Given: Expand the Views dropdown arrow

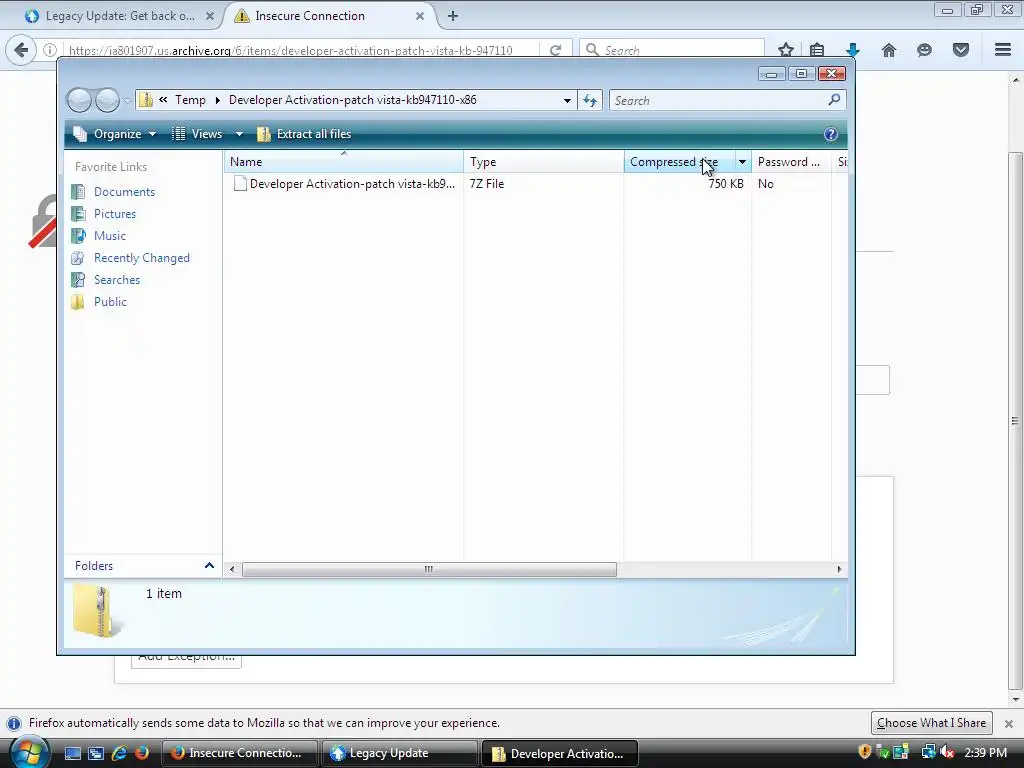Looking at the screenshot, I should [x=239, y=134].
